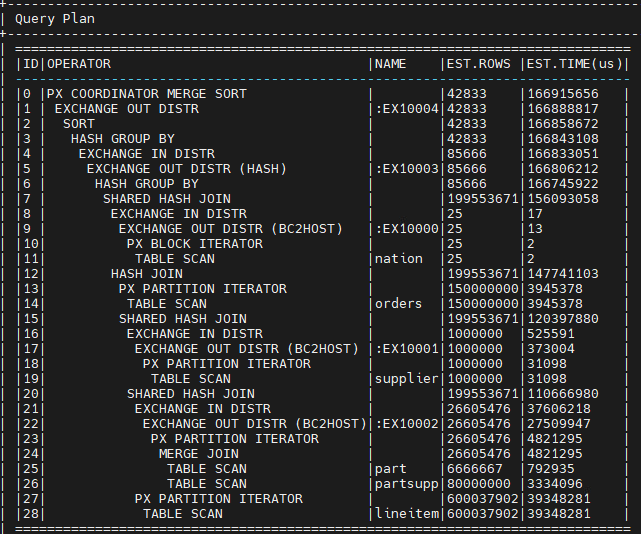Click the part table name
Screen dimensions: 641x534
390,469
